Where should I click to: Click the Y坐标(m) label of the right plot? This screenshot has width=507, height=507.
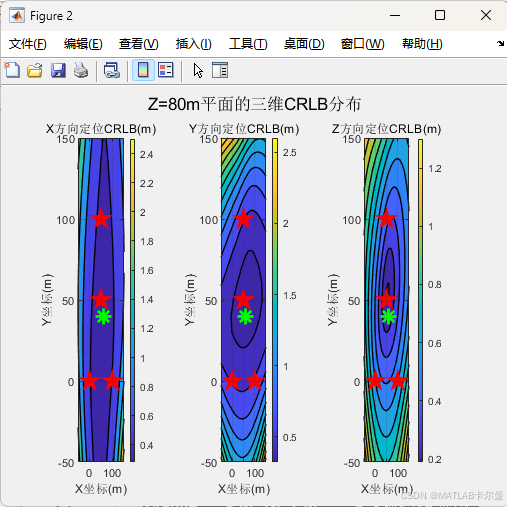click(333, 300)
